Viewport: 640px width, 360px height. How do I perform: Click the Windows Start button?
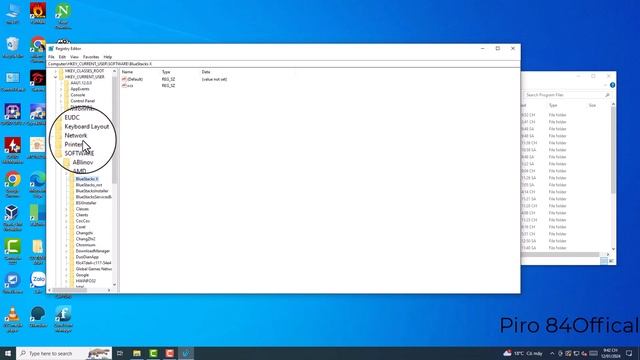point(8,353)
